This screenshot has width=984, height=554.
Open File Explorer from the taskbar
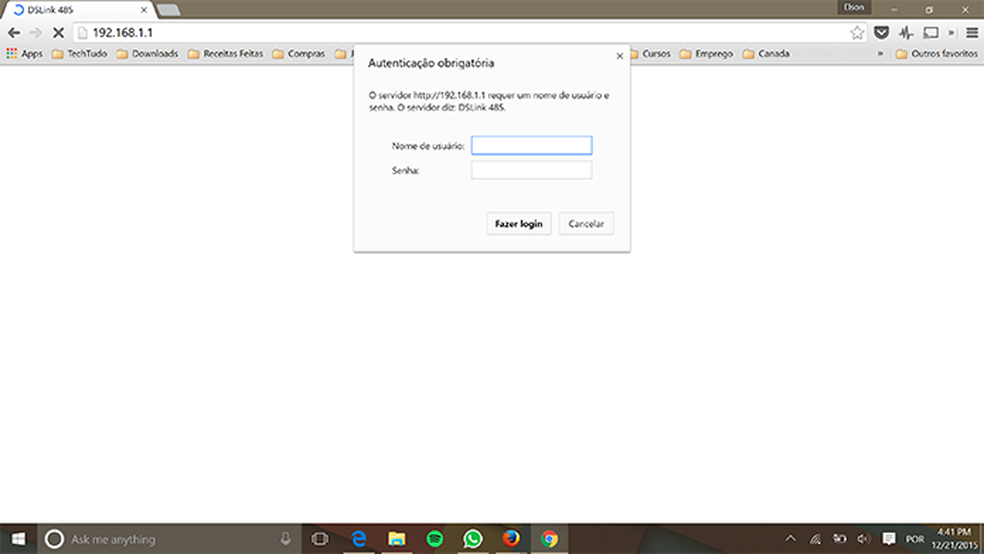397,539
